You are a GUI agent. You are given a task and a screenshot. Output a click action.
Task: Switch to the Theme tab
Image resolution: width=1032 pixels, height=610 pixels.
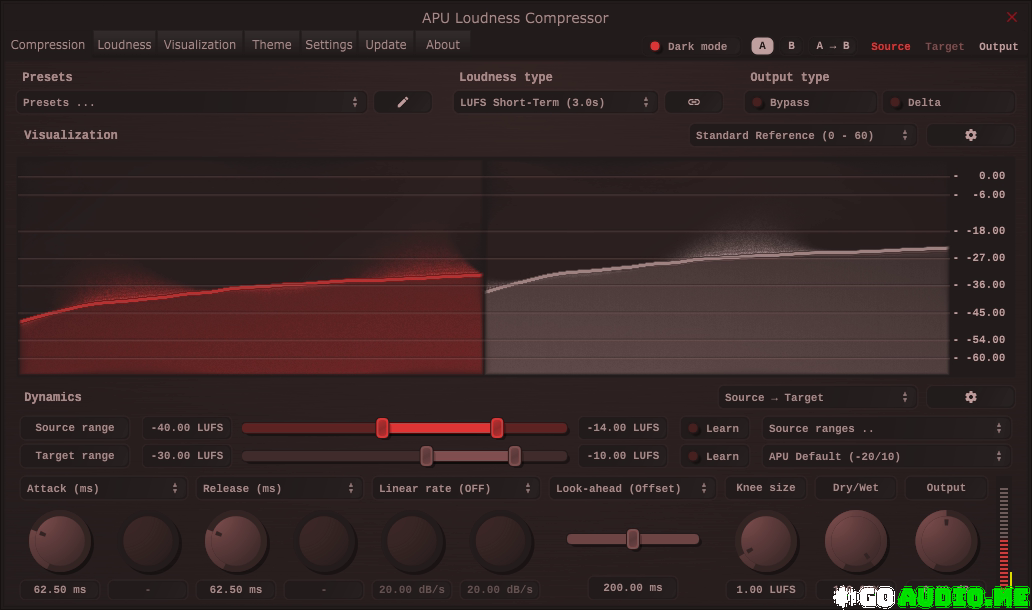click(272, 45)
